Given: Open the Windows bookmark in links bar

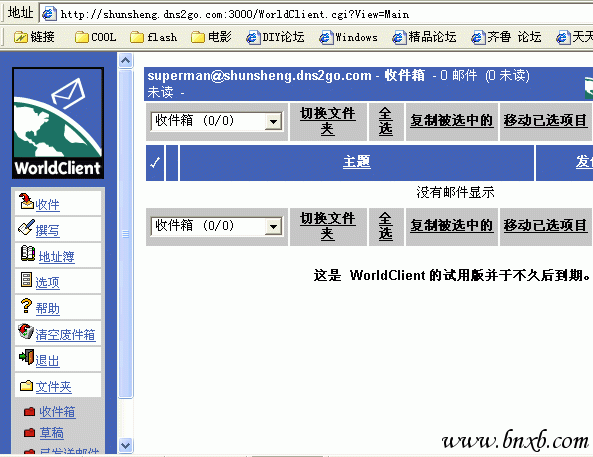Looking at the screenshot, I should 348,37.
